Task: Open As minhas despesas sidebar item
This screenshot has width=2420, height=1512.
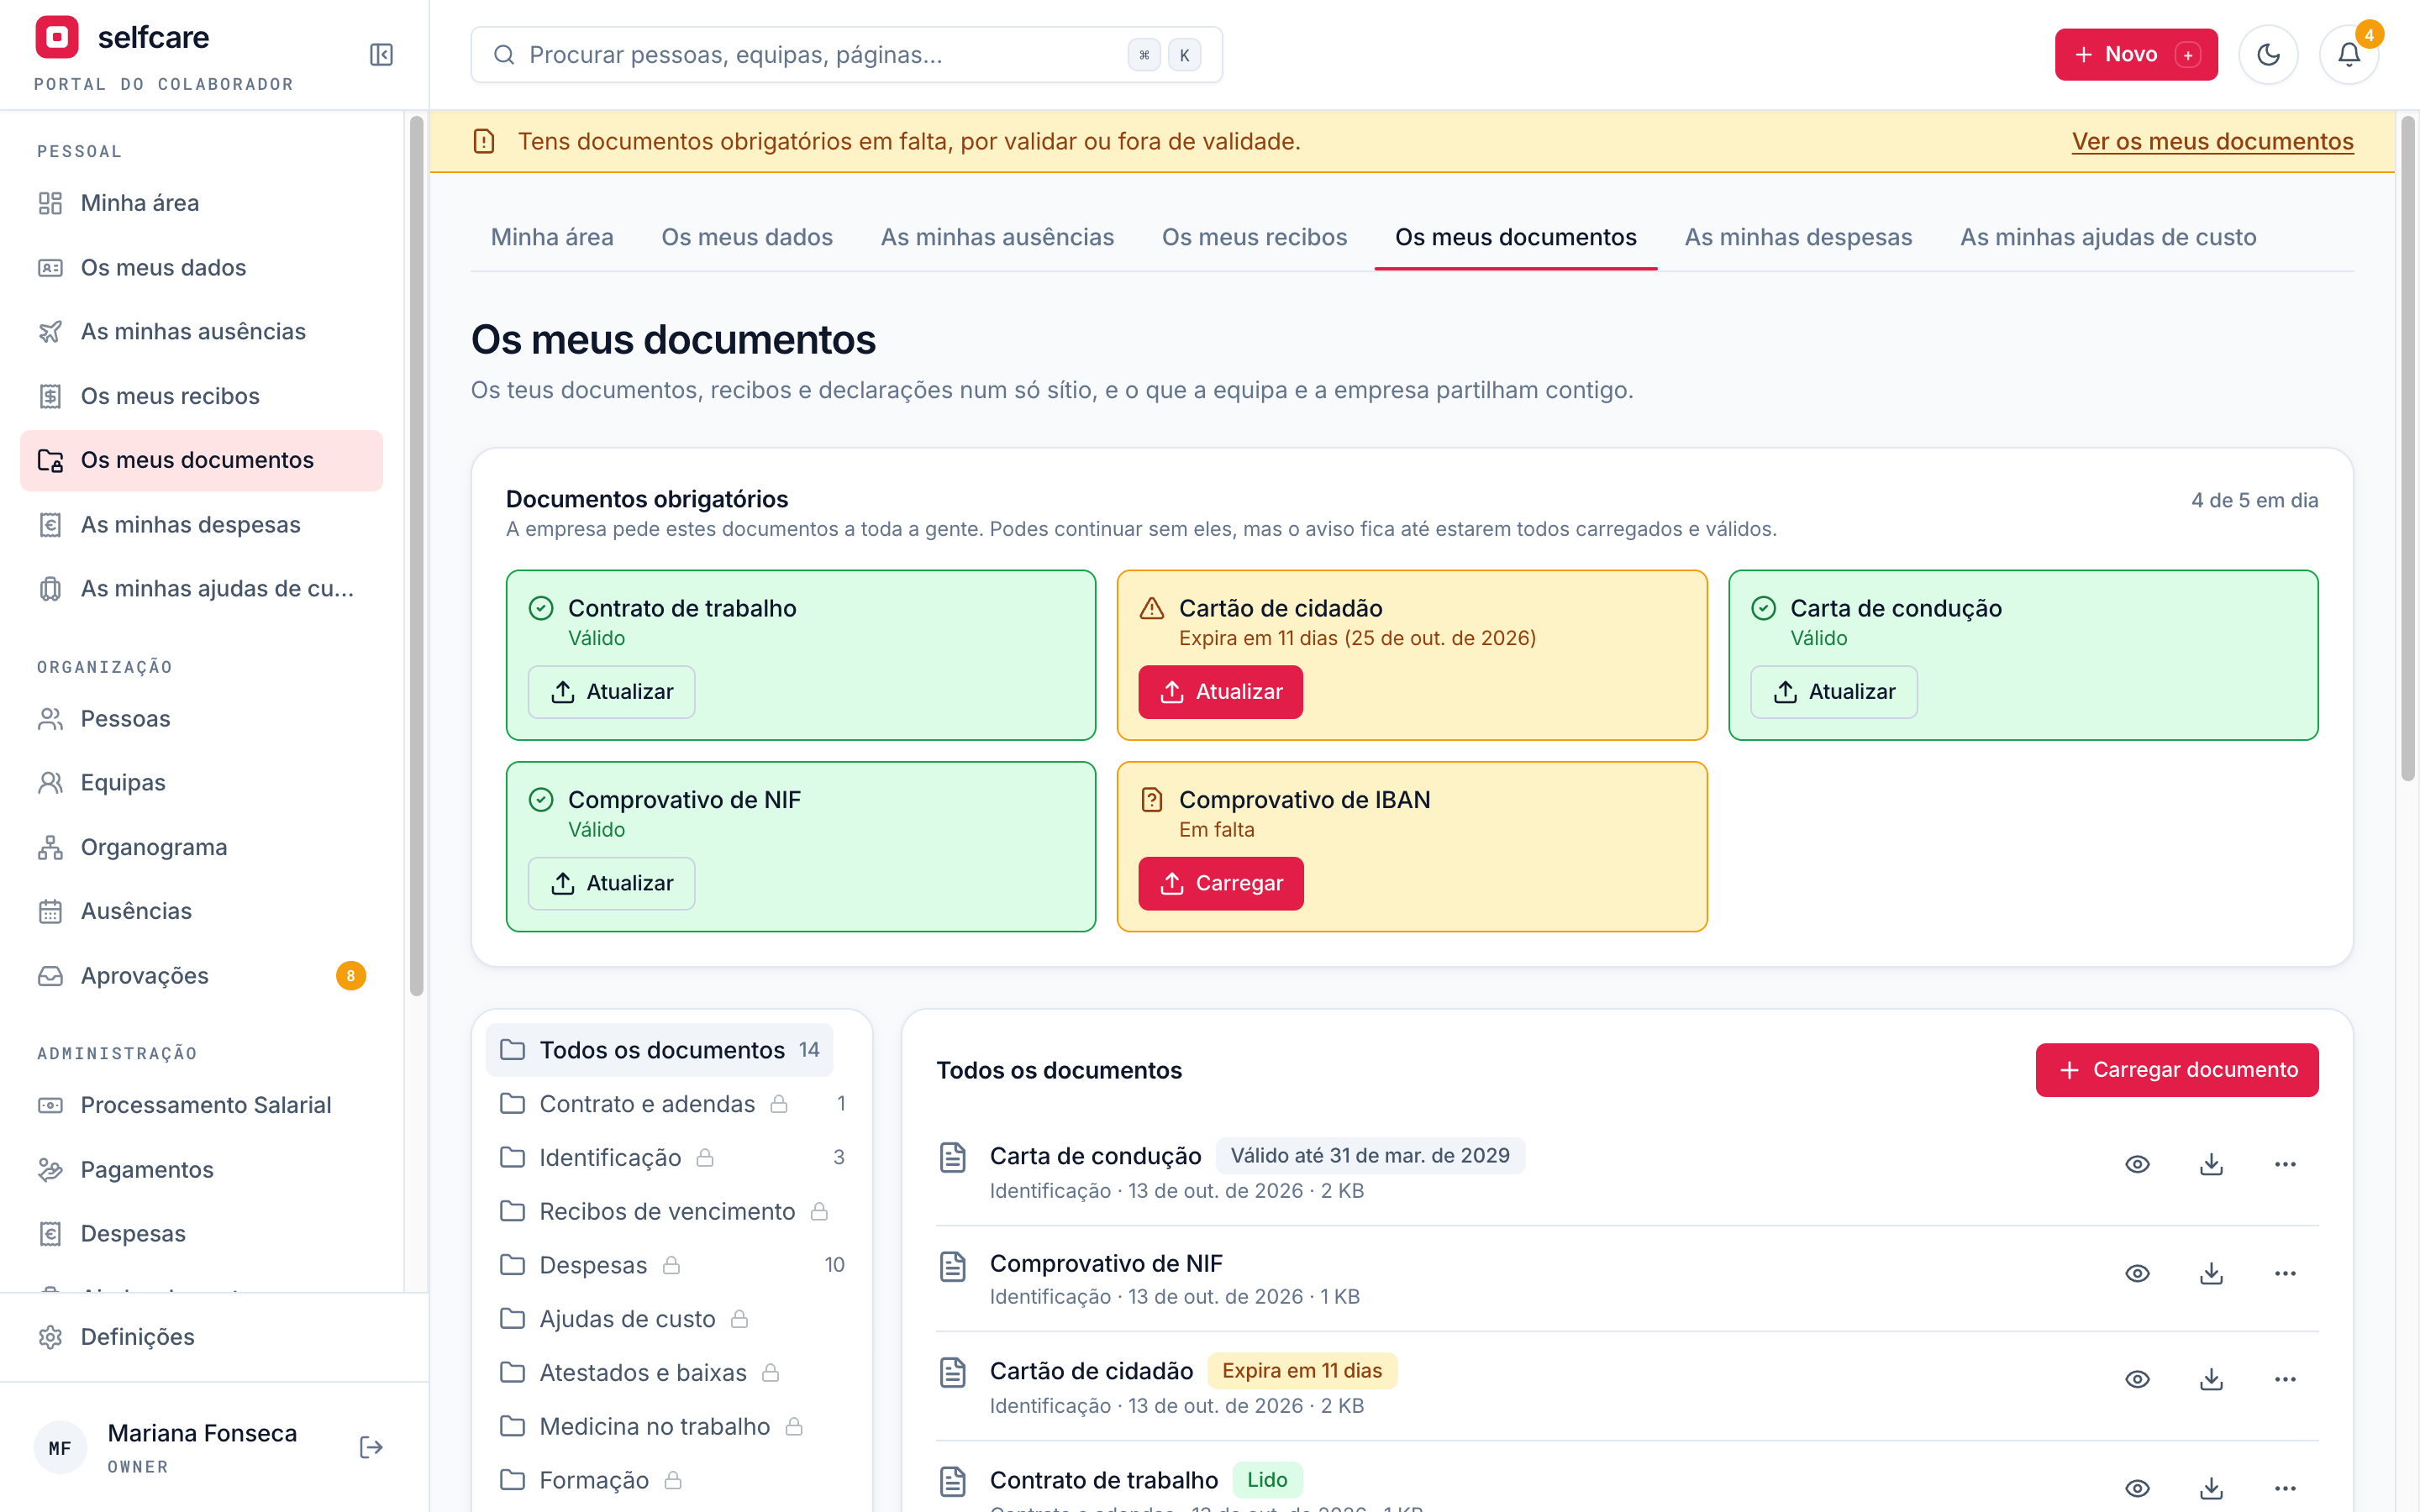Action: coord(201,525)
